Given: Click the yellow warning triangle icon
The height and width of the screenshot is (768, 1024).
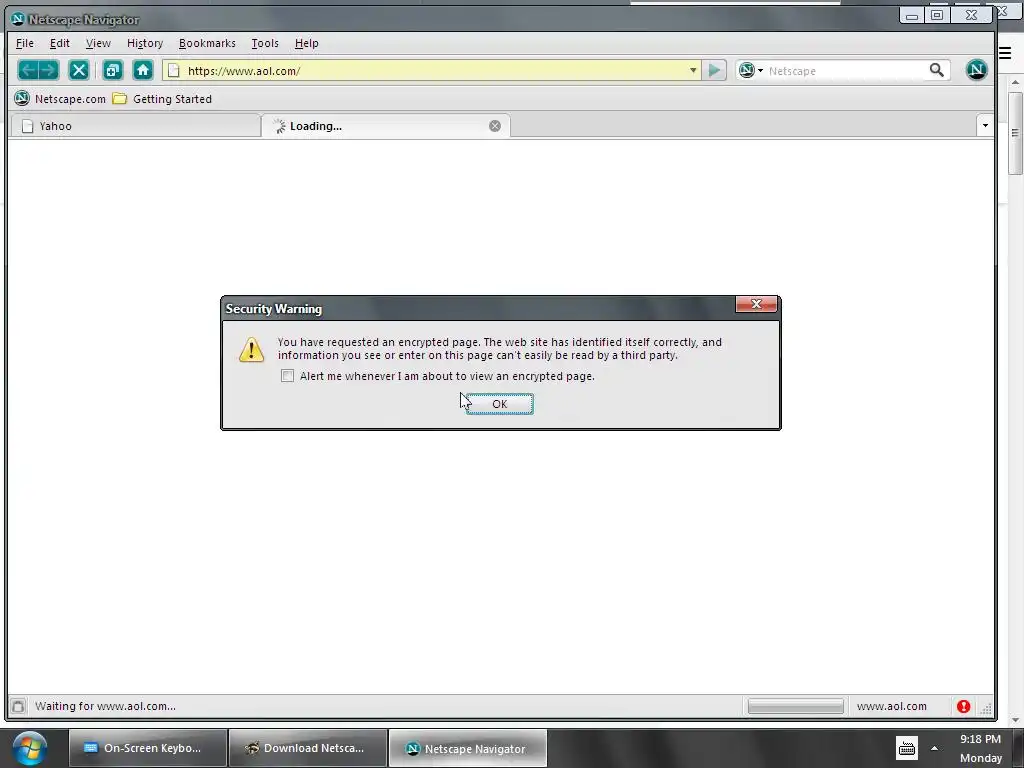Looking at the screenshot, I should (x=251, y=349).
